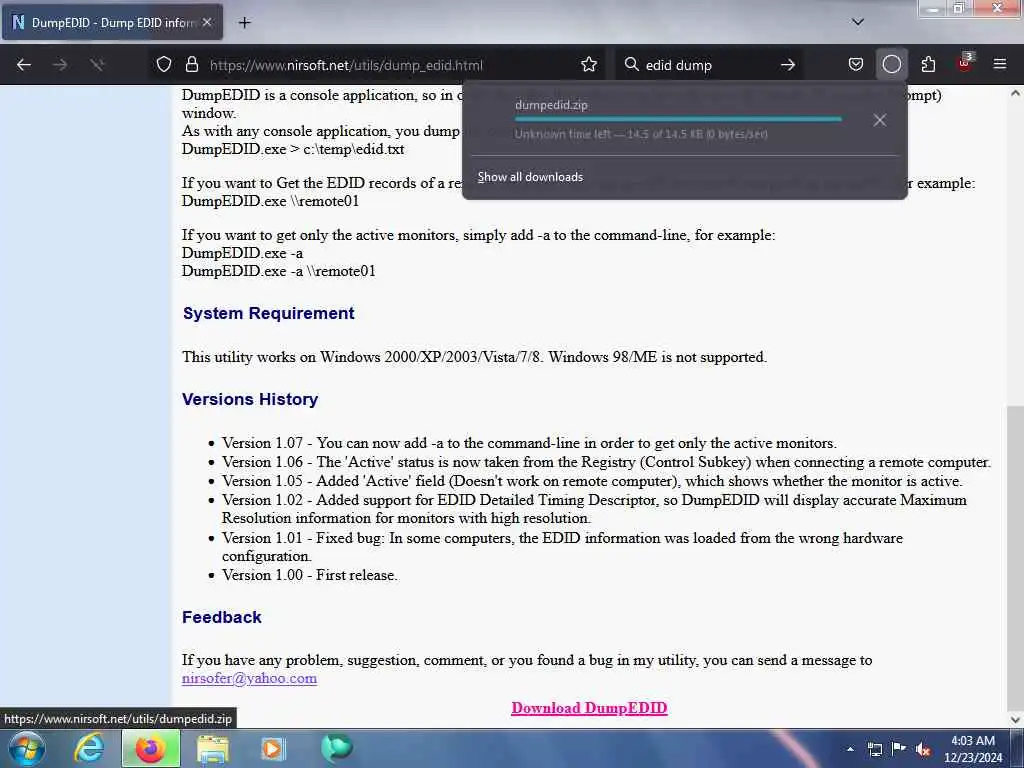Click the Download DumpEDID link
Screen dimensions: 1024x768
coord(589,708)
